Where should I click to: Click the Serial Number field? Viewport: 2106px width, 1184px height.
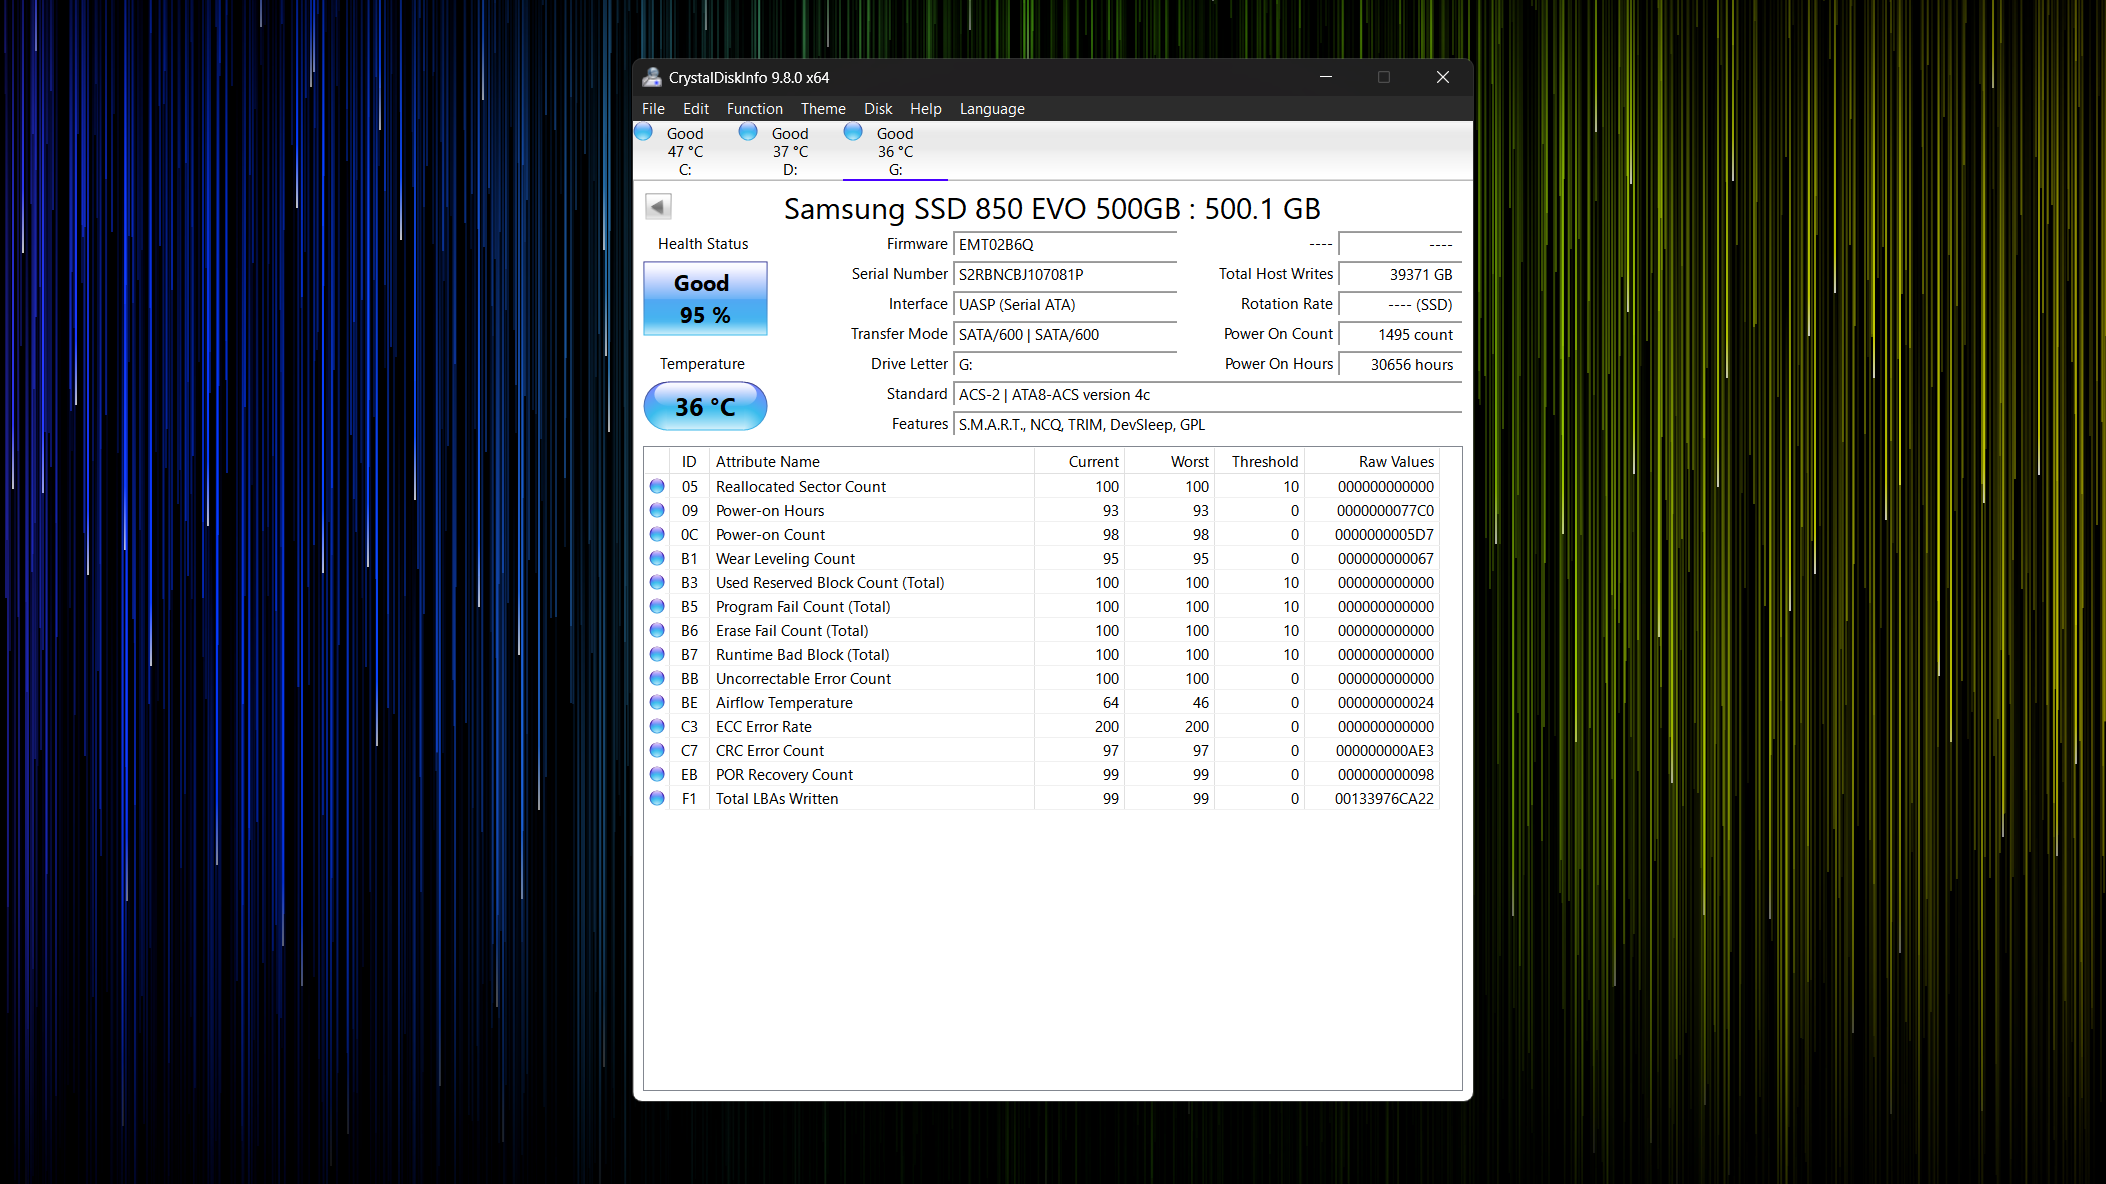(1065, 274)
